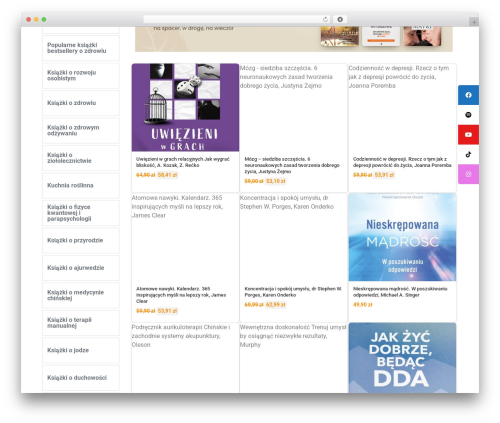Go to Książki o jodze category
Screen dimensions: 500x423
coord(81,350)
